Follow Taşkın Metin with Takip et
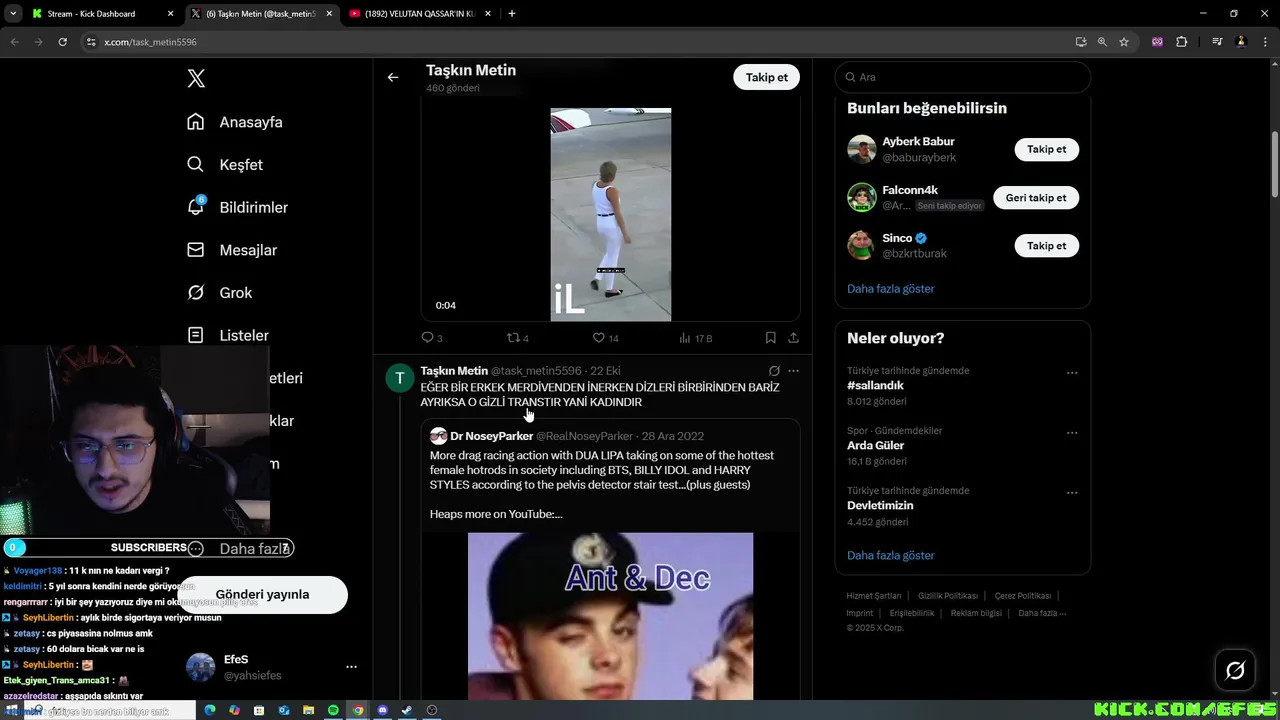 [767, 77]
